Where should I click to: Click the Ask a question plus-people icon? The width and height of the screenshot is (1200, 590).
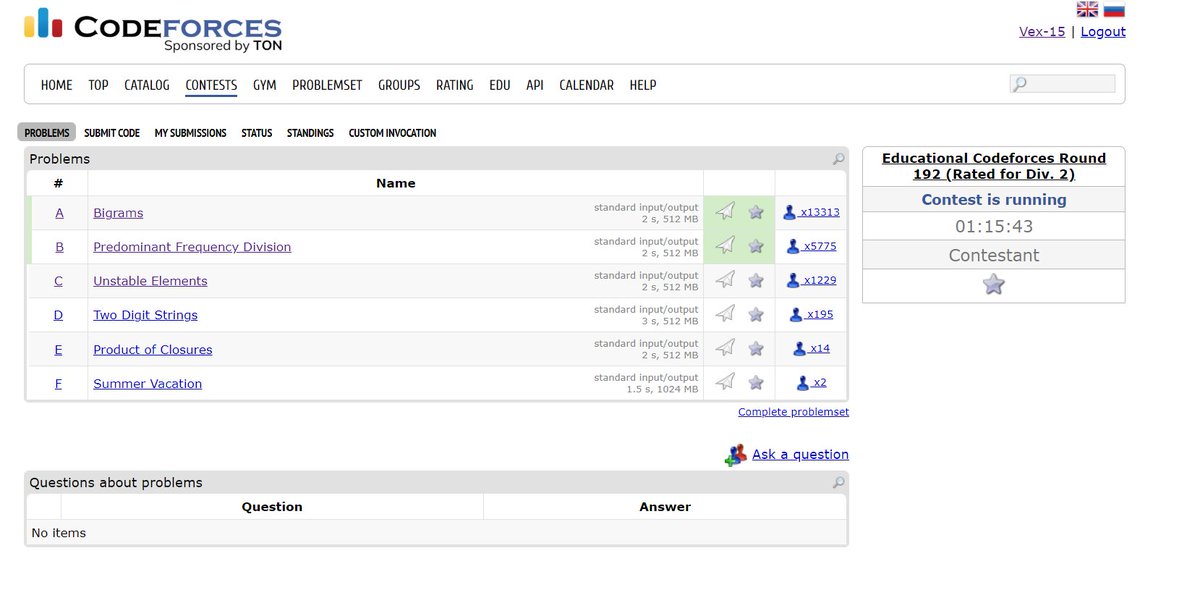(735, 455)
